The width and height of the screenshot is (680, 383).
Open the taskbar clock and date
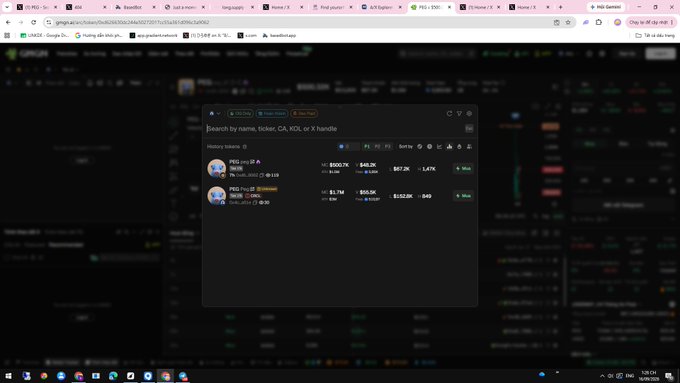[649, 376]
